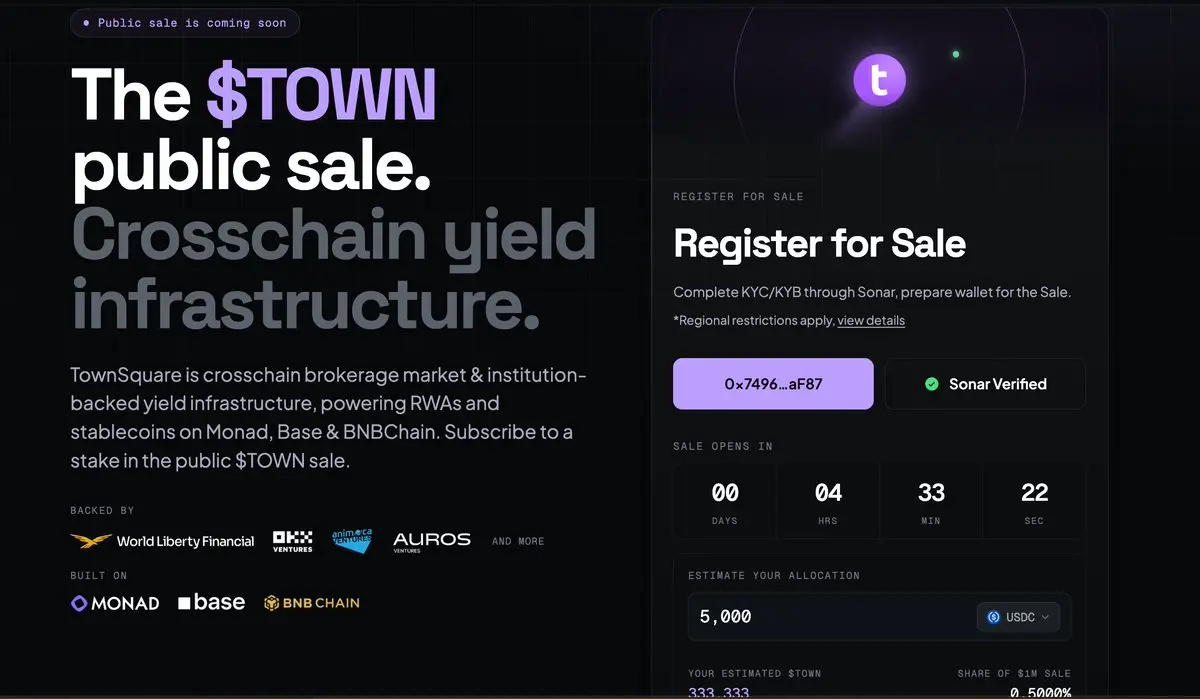This screenshot has width=1200, height=699.
Task: Click the Auros Ventures logo
Action: click(x=432, y=541)
